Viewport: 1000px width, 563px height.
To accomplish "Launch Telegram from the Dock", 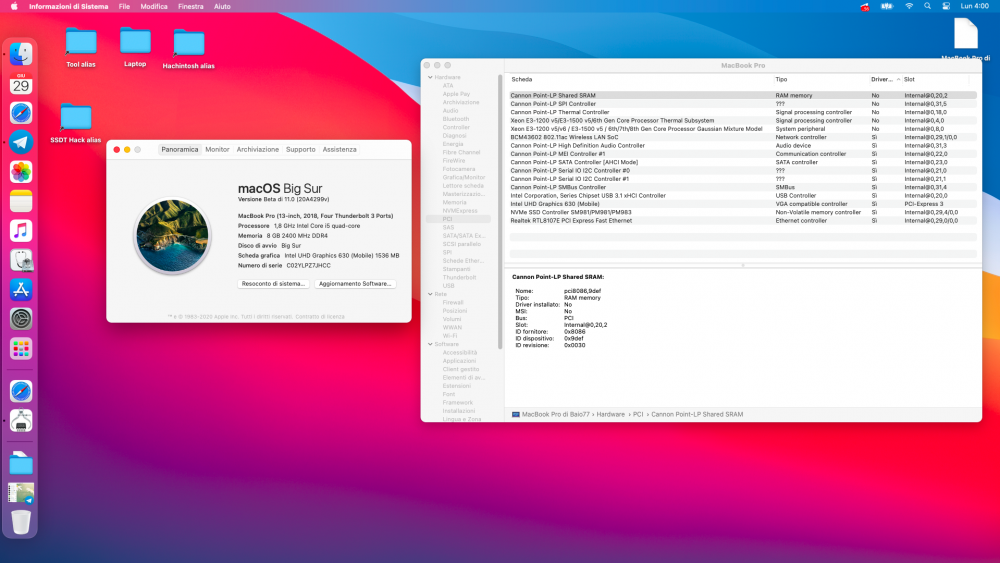I will 20,142.
